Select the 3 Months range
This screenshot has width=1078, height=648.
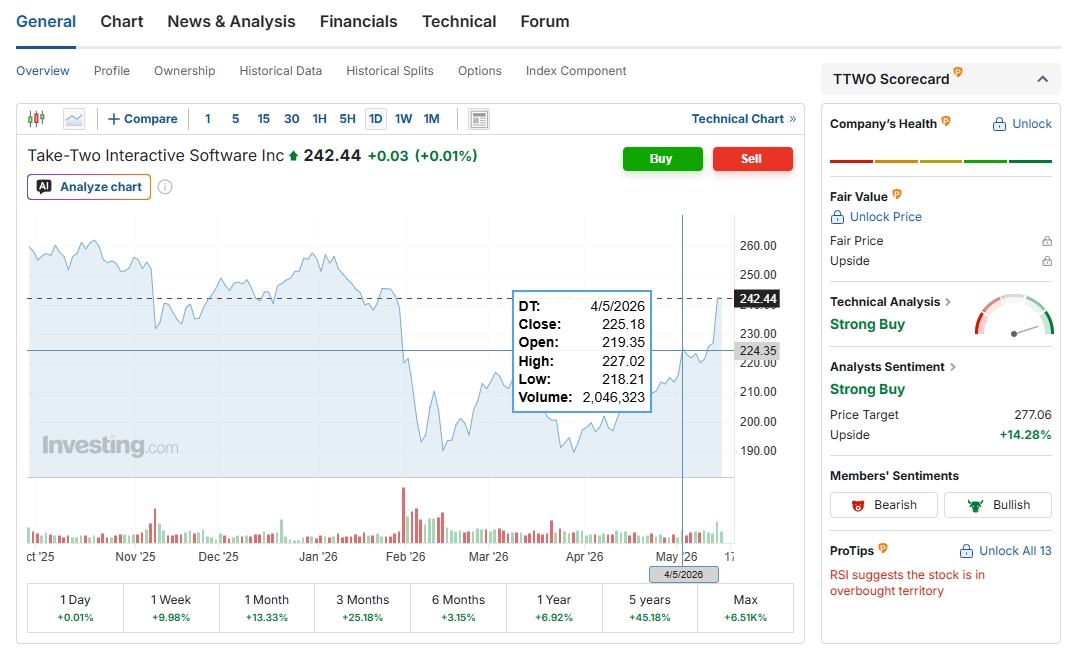tap(362, 608)
